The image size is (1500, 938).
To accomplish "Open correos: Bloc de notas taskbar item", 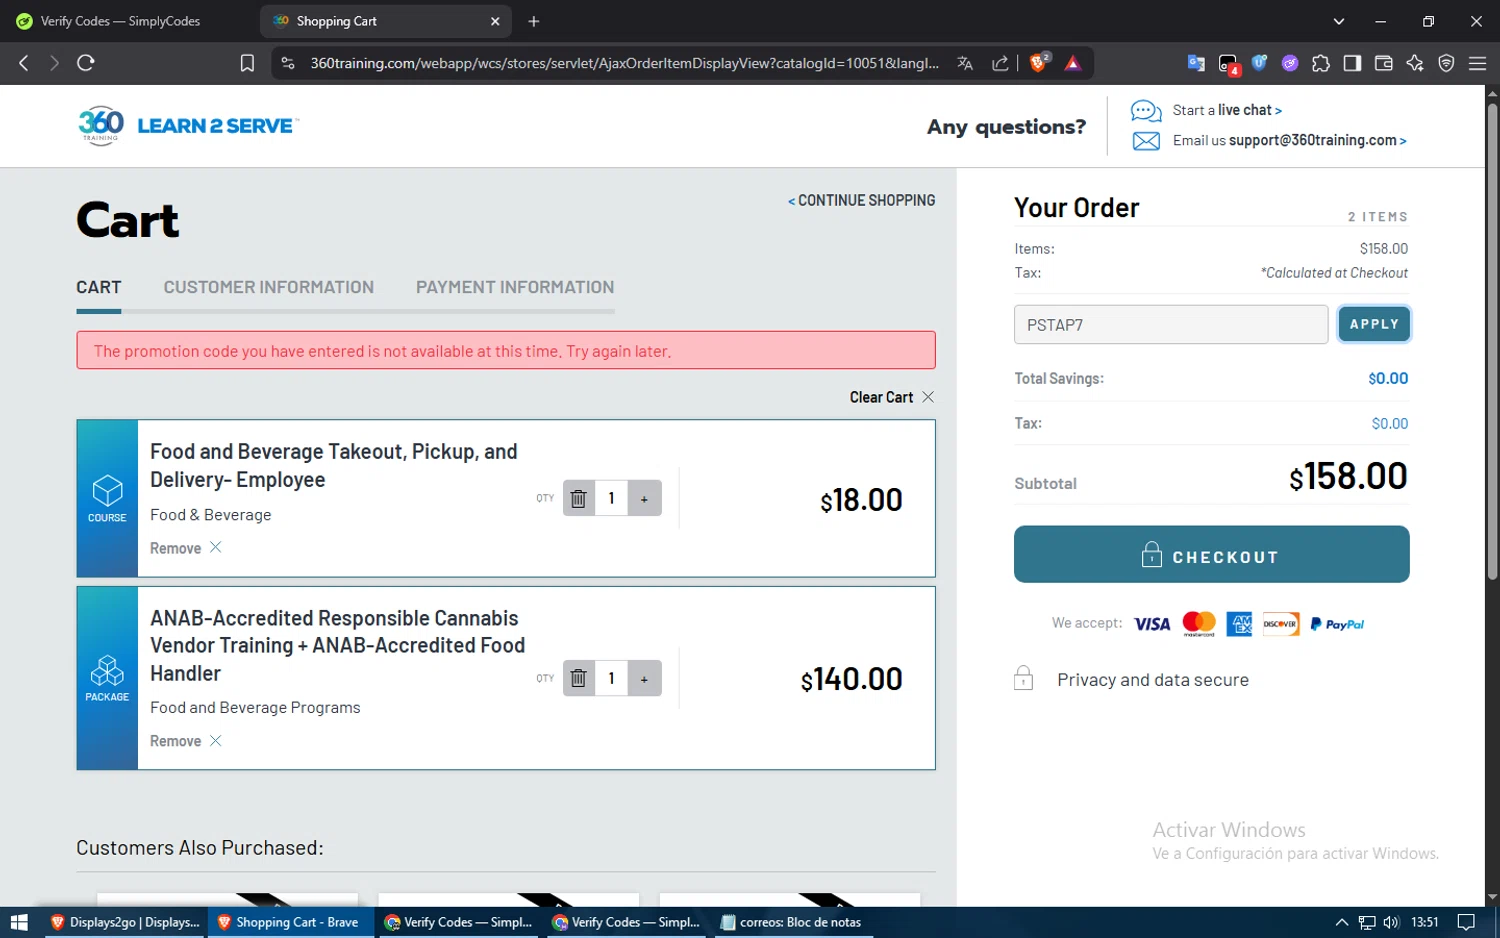I will tap(792, 922).
